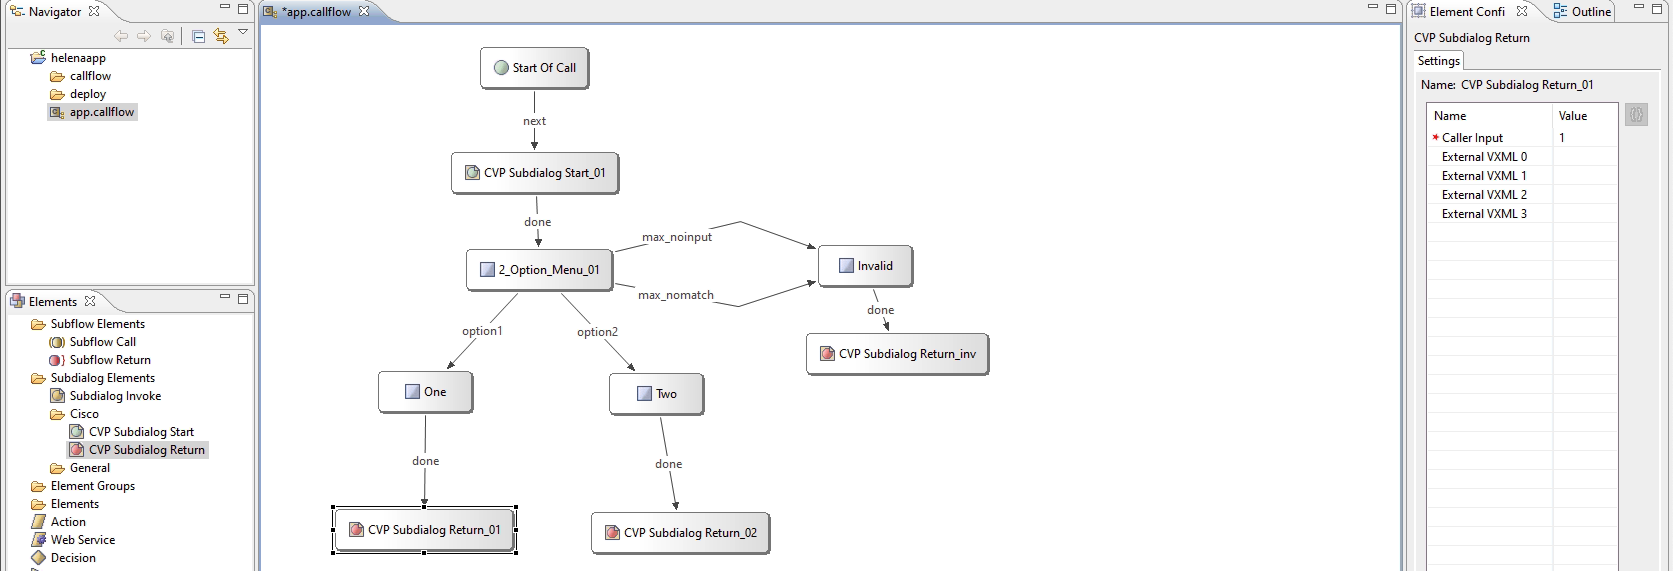Select the Two element node
1673x571 pixels.
656,394
